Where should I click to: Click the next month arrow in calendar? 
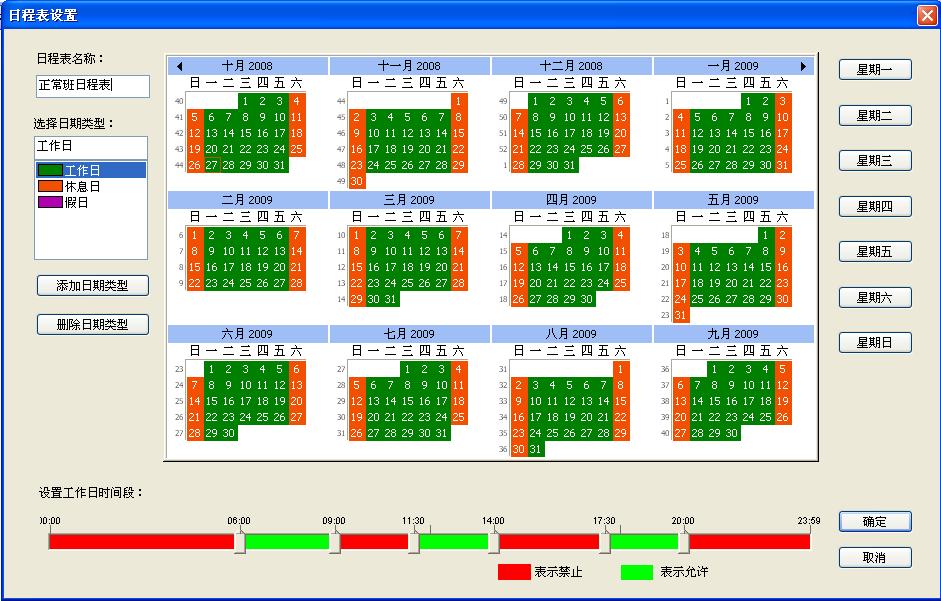pos(803,66)
